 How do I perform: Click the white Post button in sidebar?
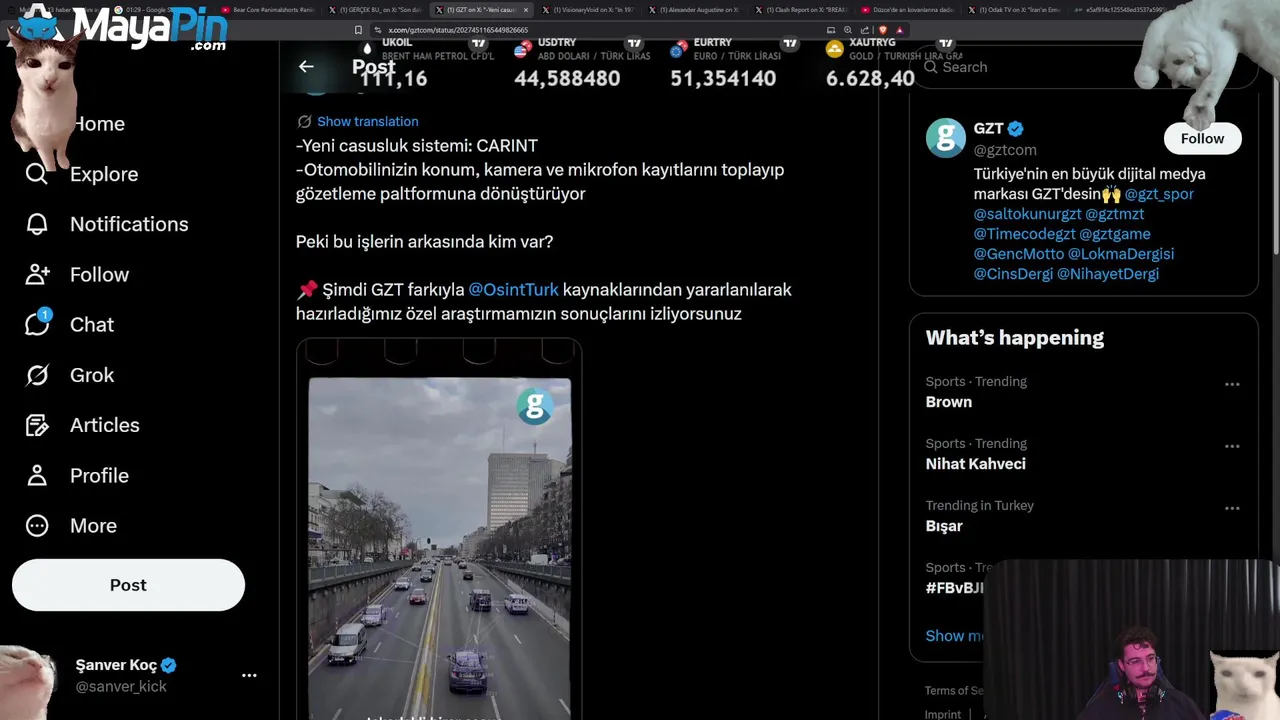[128, 585]
